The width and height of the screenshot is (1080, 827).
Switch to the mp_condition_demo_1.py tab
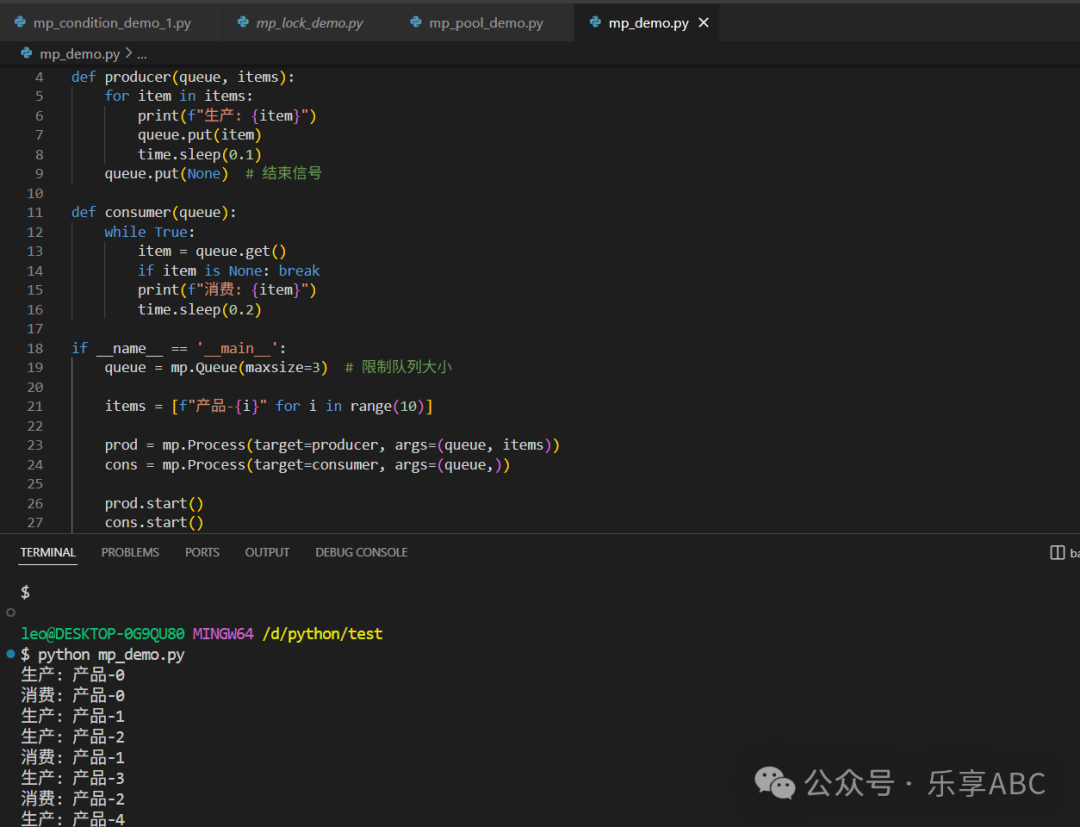tap(112, 23)
